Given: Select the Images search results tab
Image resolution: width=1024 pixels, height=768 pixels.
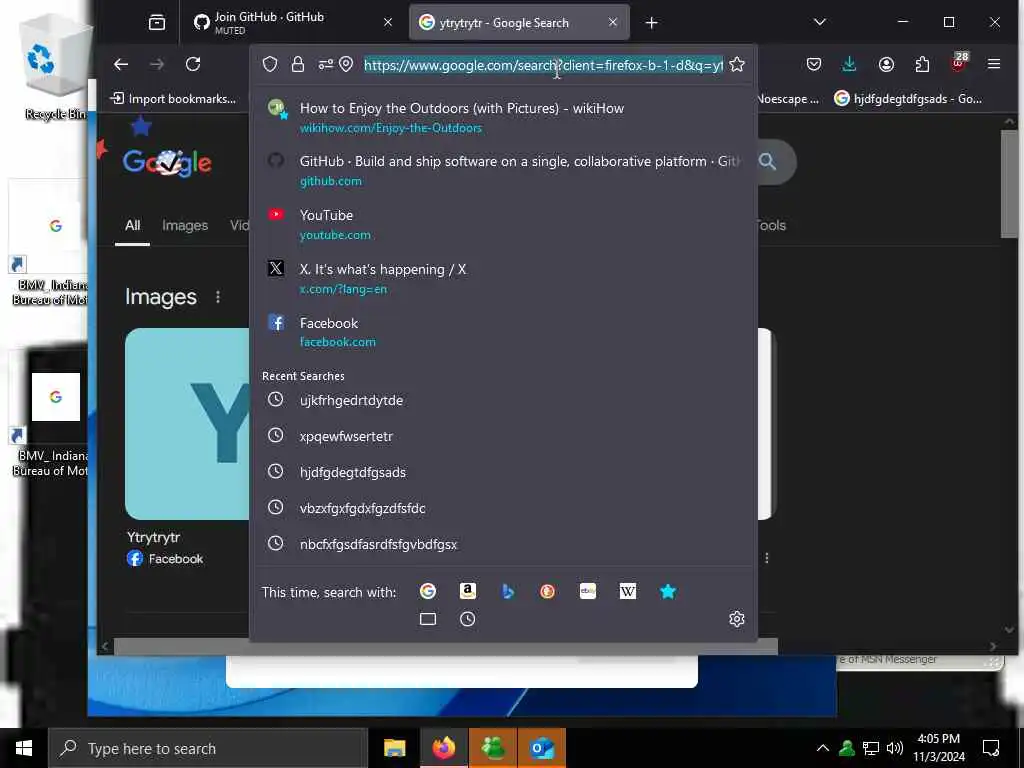Looking at the screenshot, I should coord(185,226).
